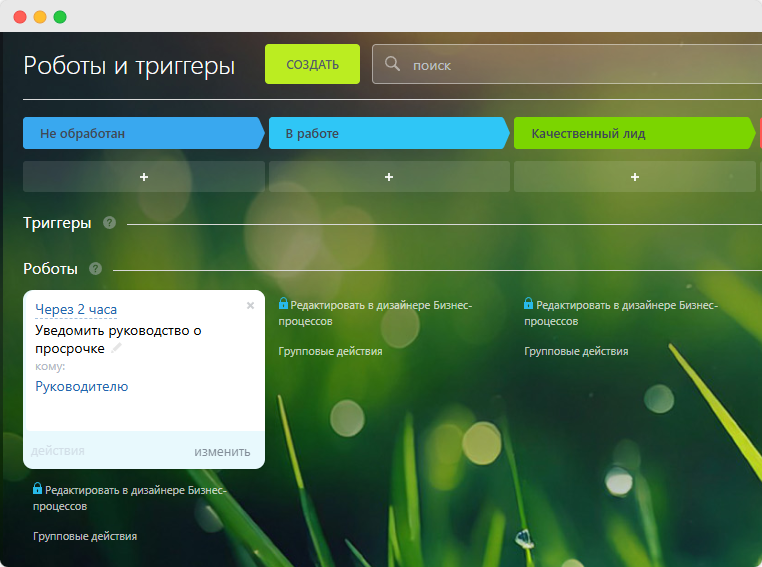Click the lock icon in В работе column

[x=283, y=304]
